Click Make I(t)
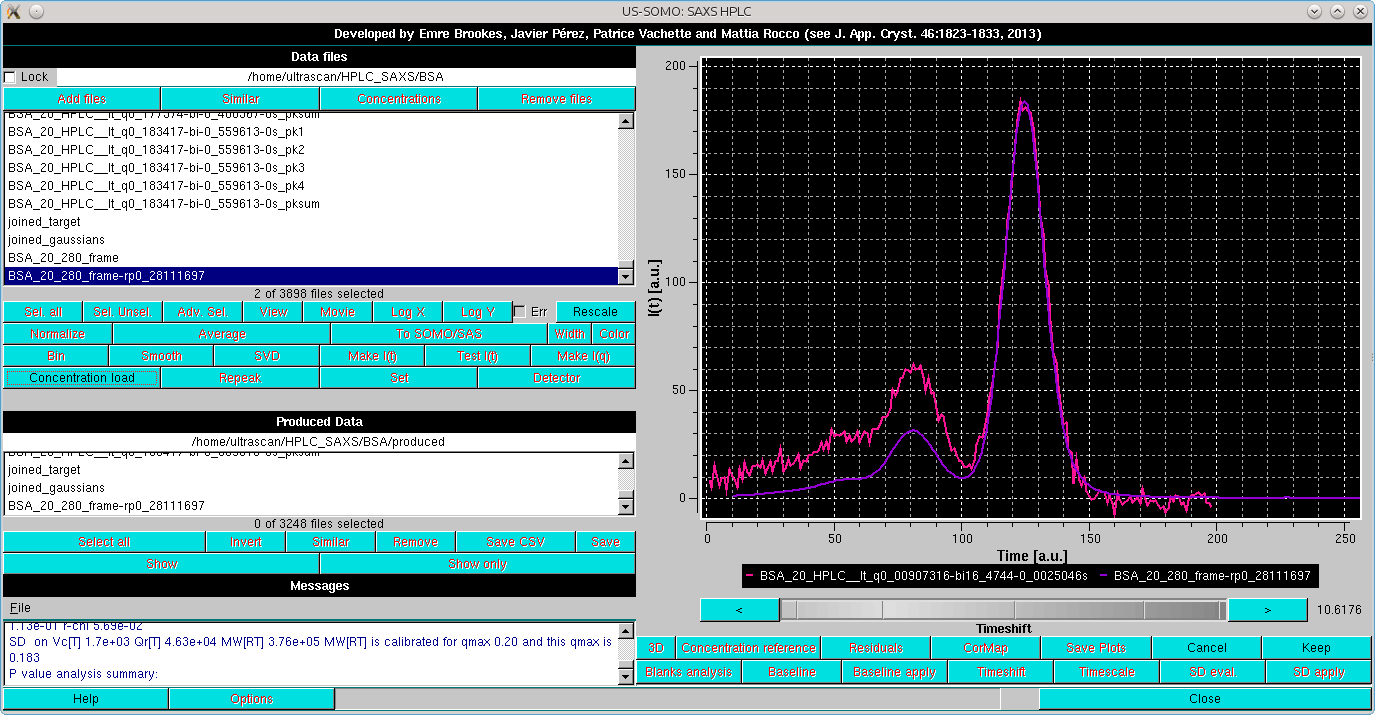Screen dimensions: 1375x715 pyautogui.click(x=372, y=356)
